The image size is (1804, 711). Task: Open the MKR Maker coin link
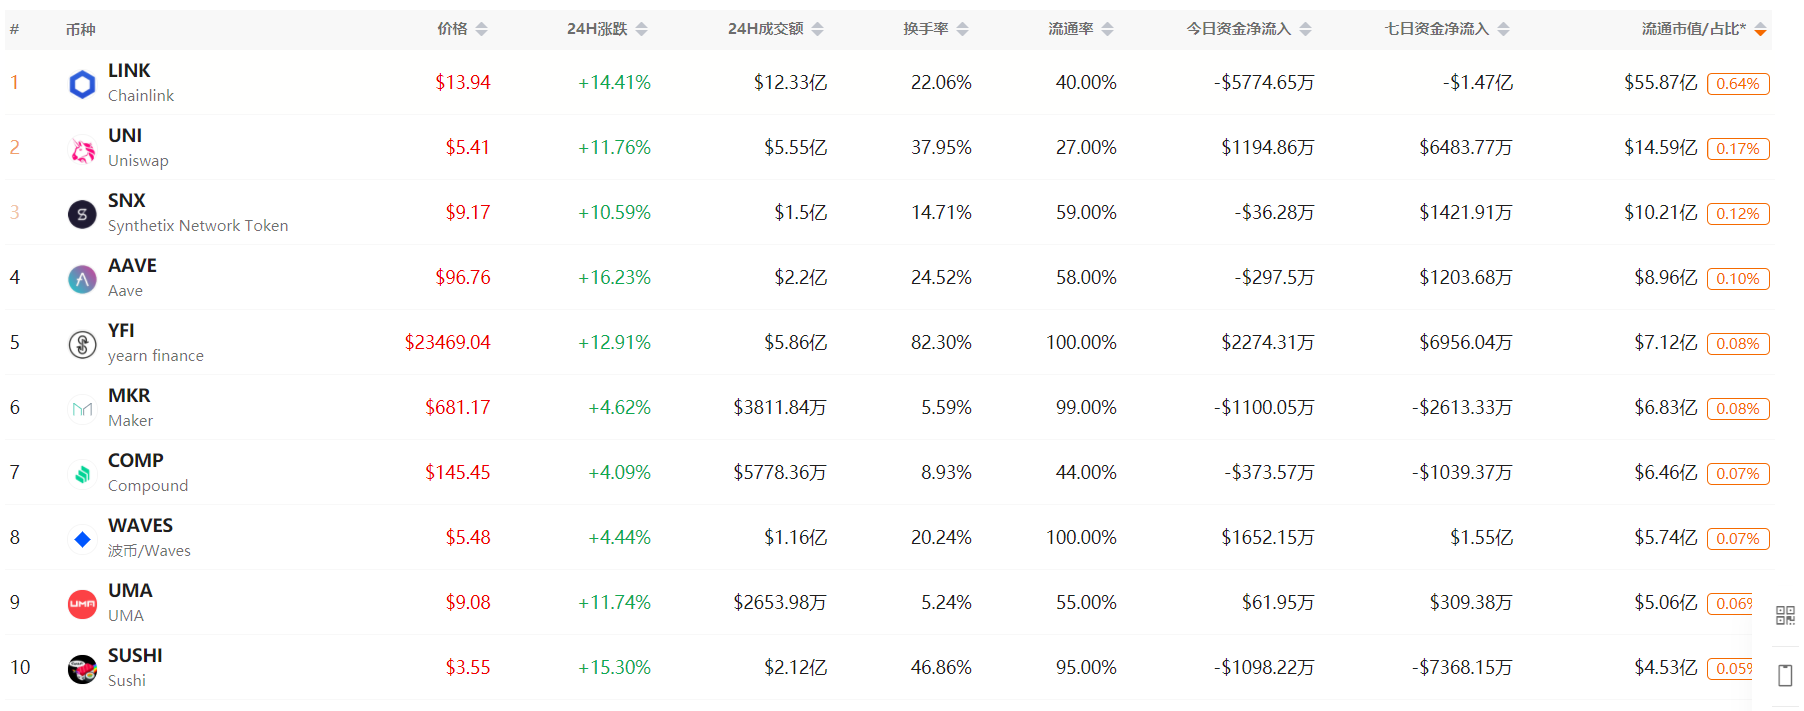(x=129, y=395)
